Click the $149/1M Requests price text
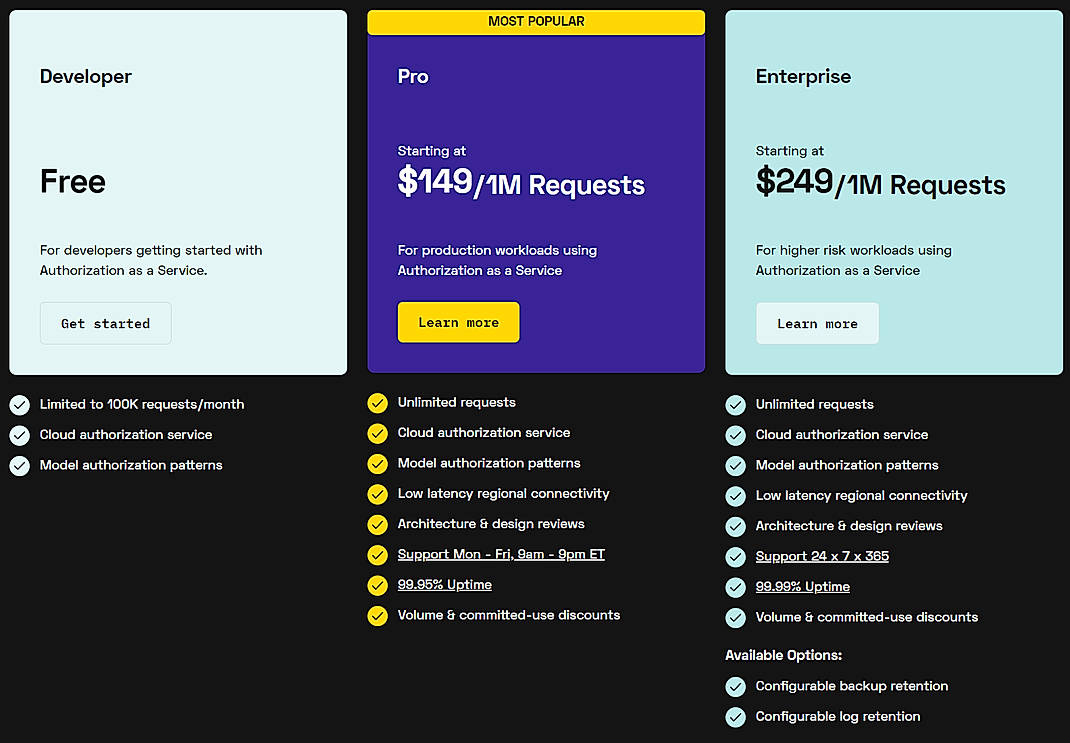This screenshot has height=743, width=1070. coord(521,186)
